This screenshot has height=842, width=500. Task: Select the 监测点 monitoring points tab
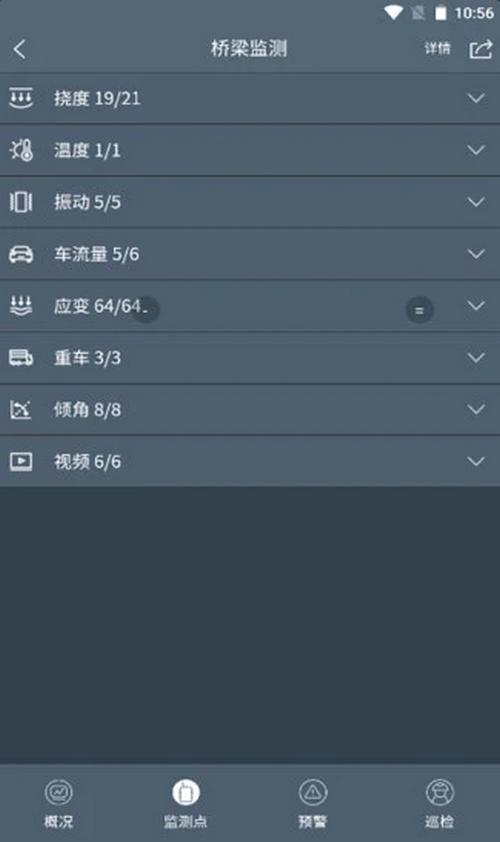tap(186, 803)
